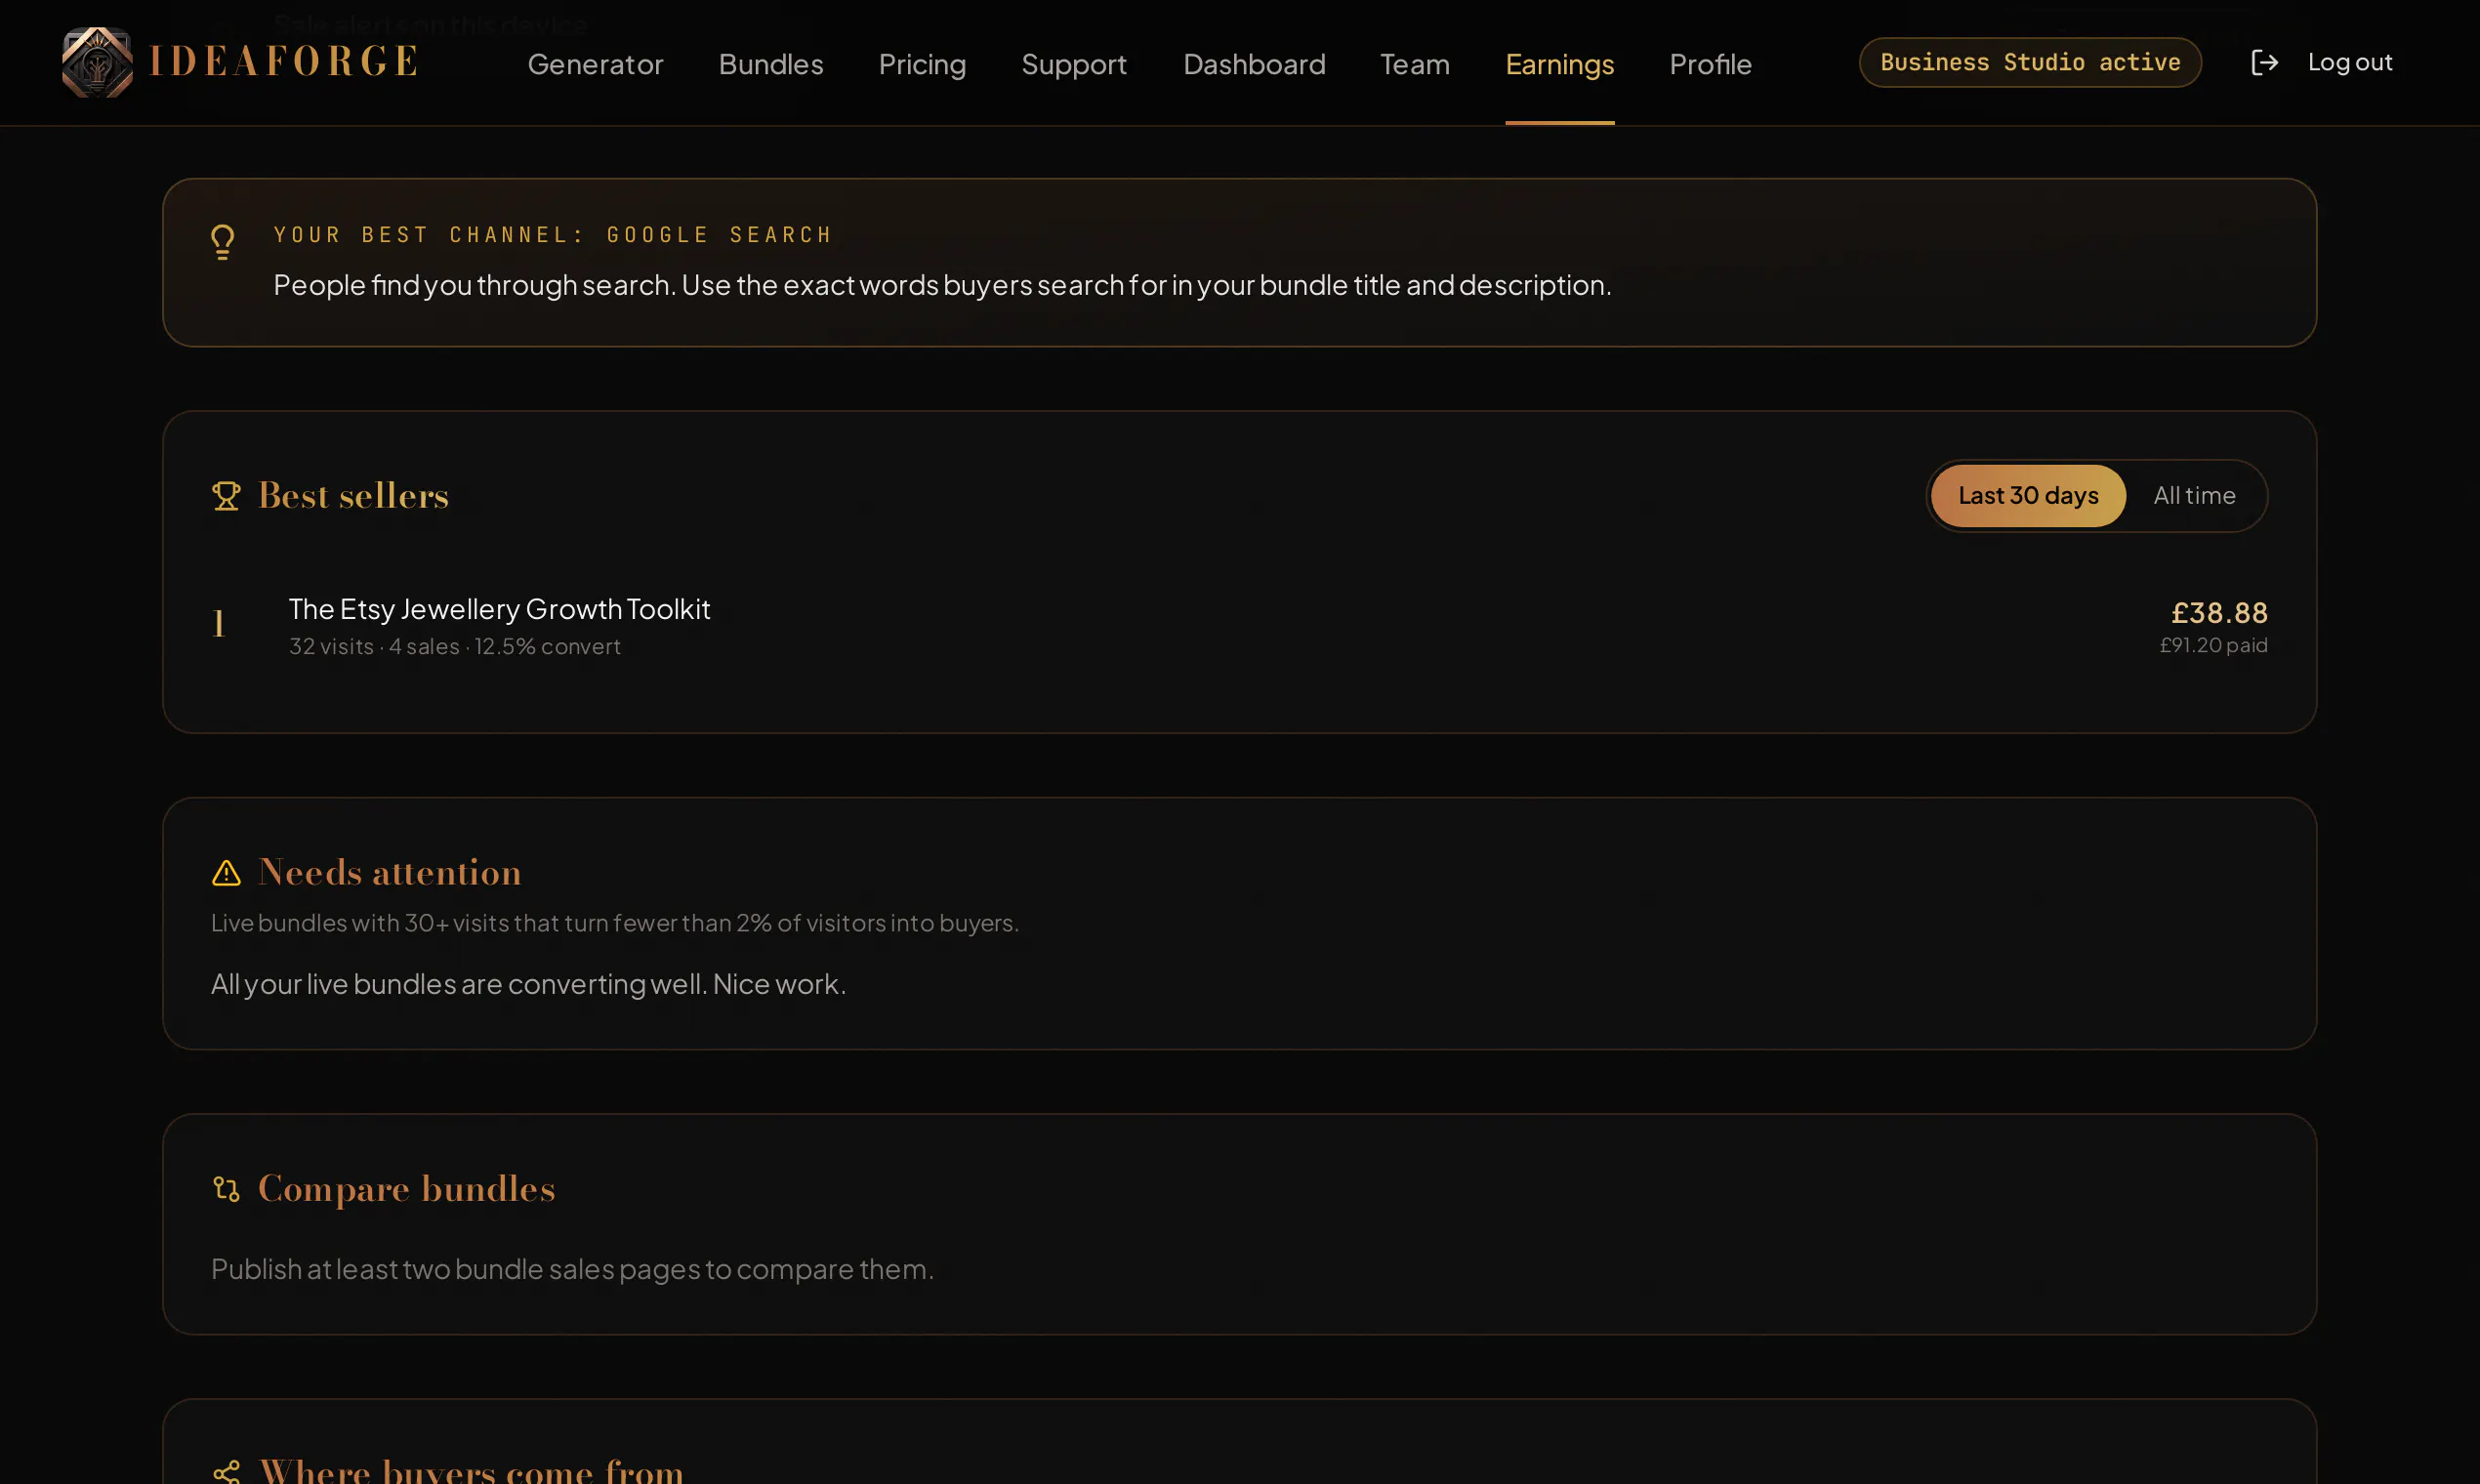Click the Needs attention heading
Image resolution: width=2480 pixels, height=1484 pixels.
coord(389,873)
